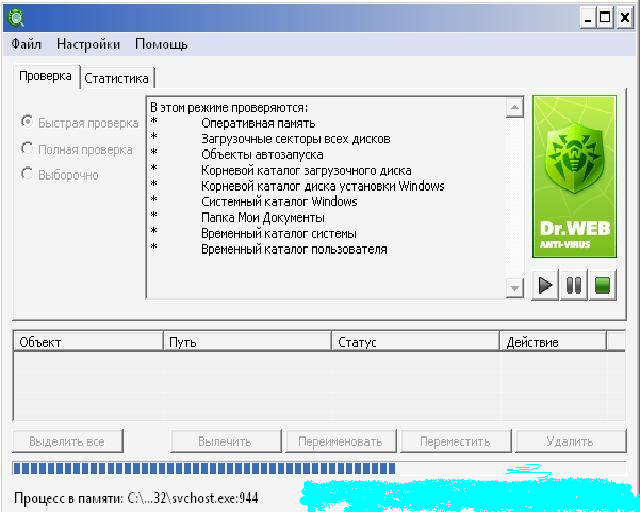Viewport: 640px width, 512px height.
Task: Click the Объекты автозапуска line
Action: [x=262, y=155]
